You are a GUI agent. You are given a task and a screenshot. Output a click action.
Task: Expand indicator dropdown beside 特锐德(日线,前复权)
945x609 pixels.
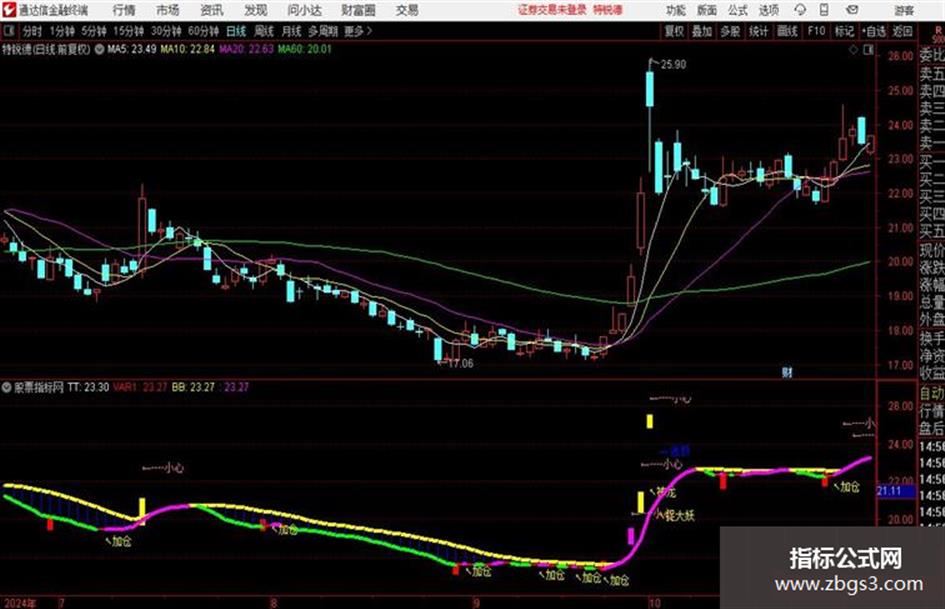tap(99, 49)
